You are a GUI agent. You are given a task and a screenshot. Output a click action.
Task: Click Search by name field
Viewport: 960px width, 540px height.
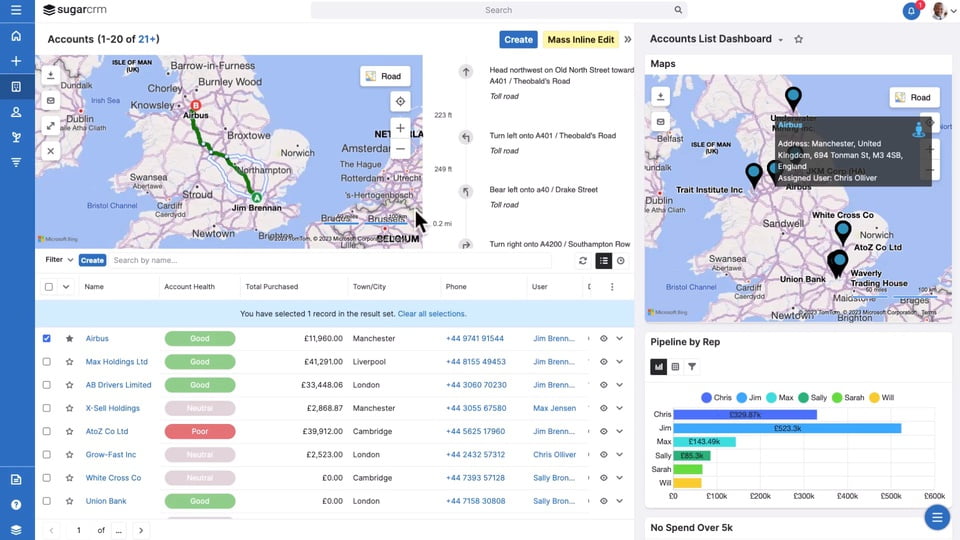[331, 260]
